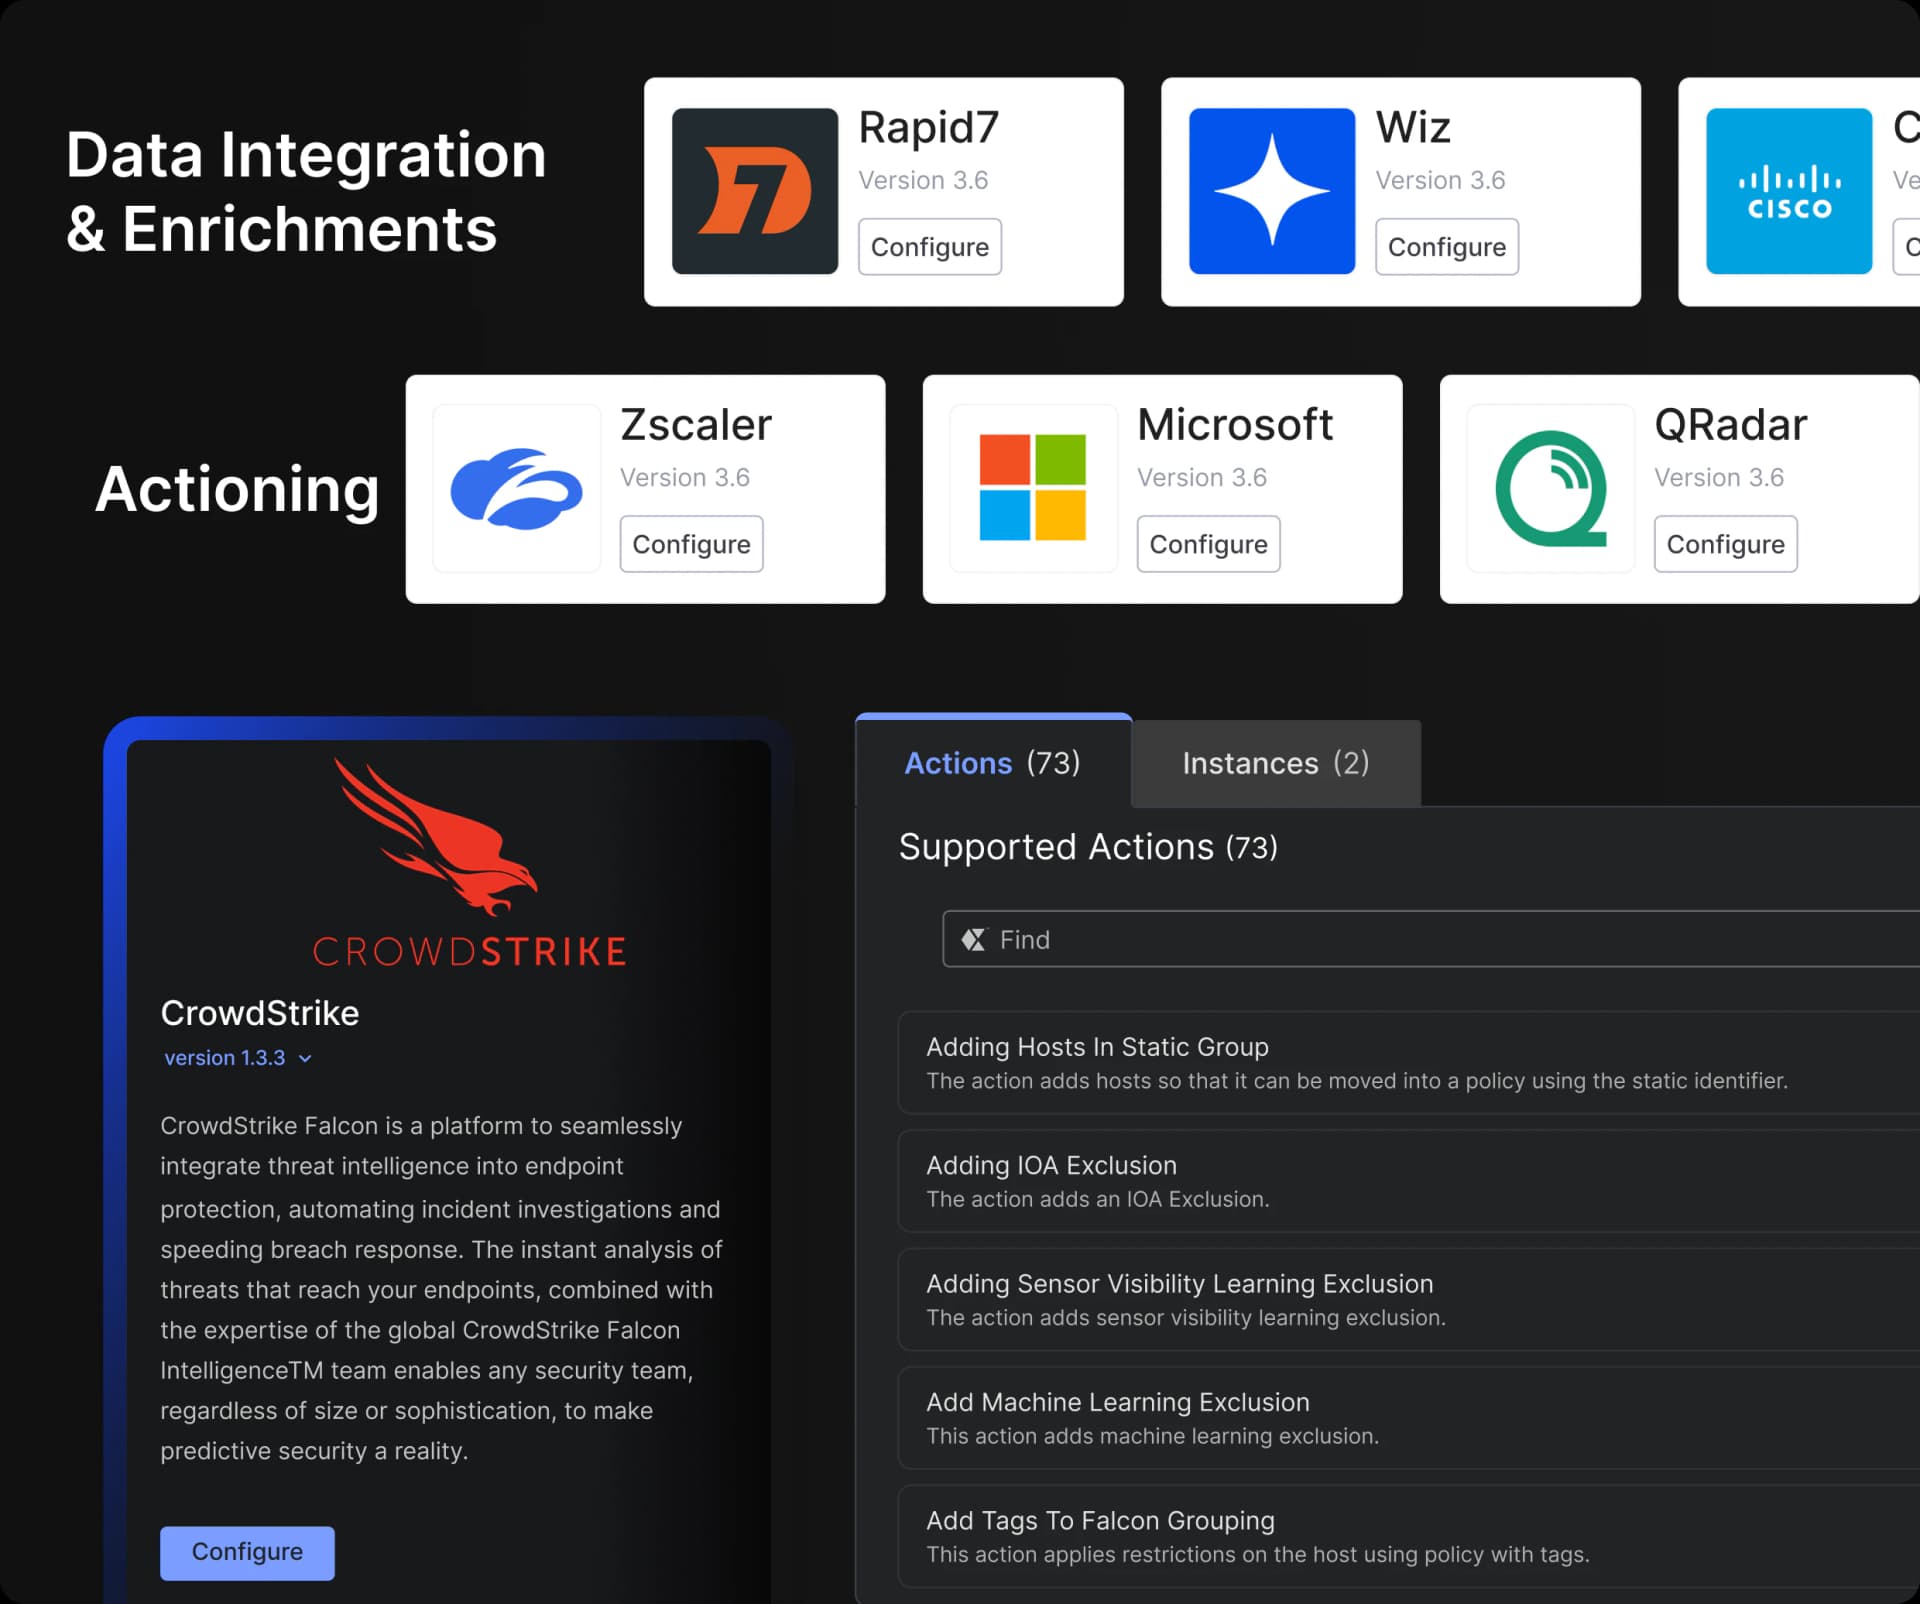Switch to the Instances (2) tab
The width and height of the screenshot is (1920, 1604).
coord(1275,763)
